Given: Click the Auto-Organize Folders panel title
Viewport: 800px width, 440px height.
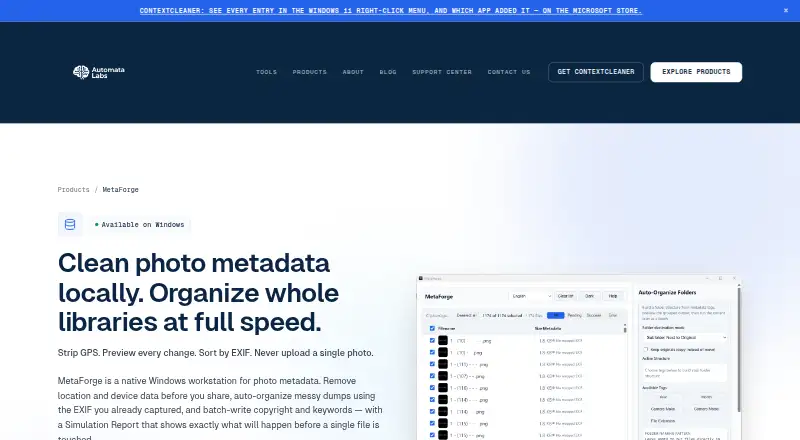Looking at the screenshot, I should coord(667,292).
